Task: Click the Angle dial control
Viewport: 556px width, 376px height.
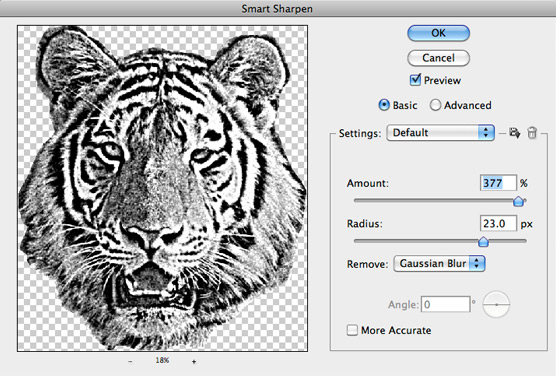Action: coord(496,304)
